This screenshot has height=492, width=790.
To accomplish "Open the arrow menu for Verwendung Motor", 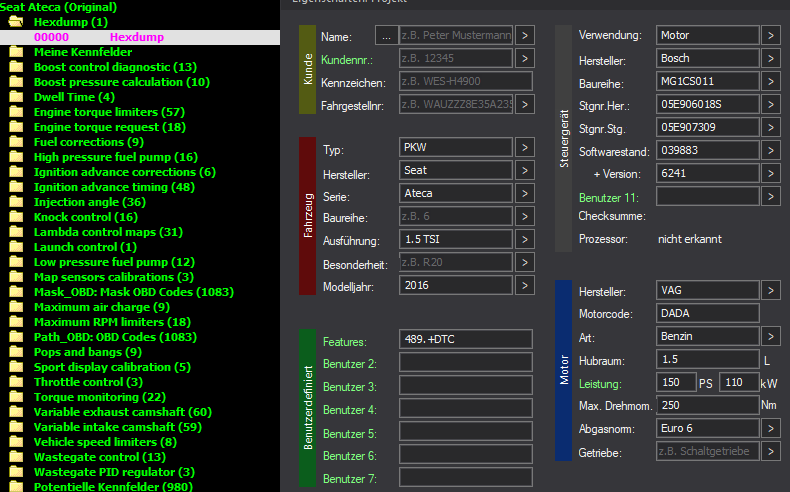I will (x=770, y=35).
